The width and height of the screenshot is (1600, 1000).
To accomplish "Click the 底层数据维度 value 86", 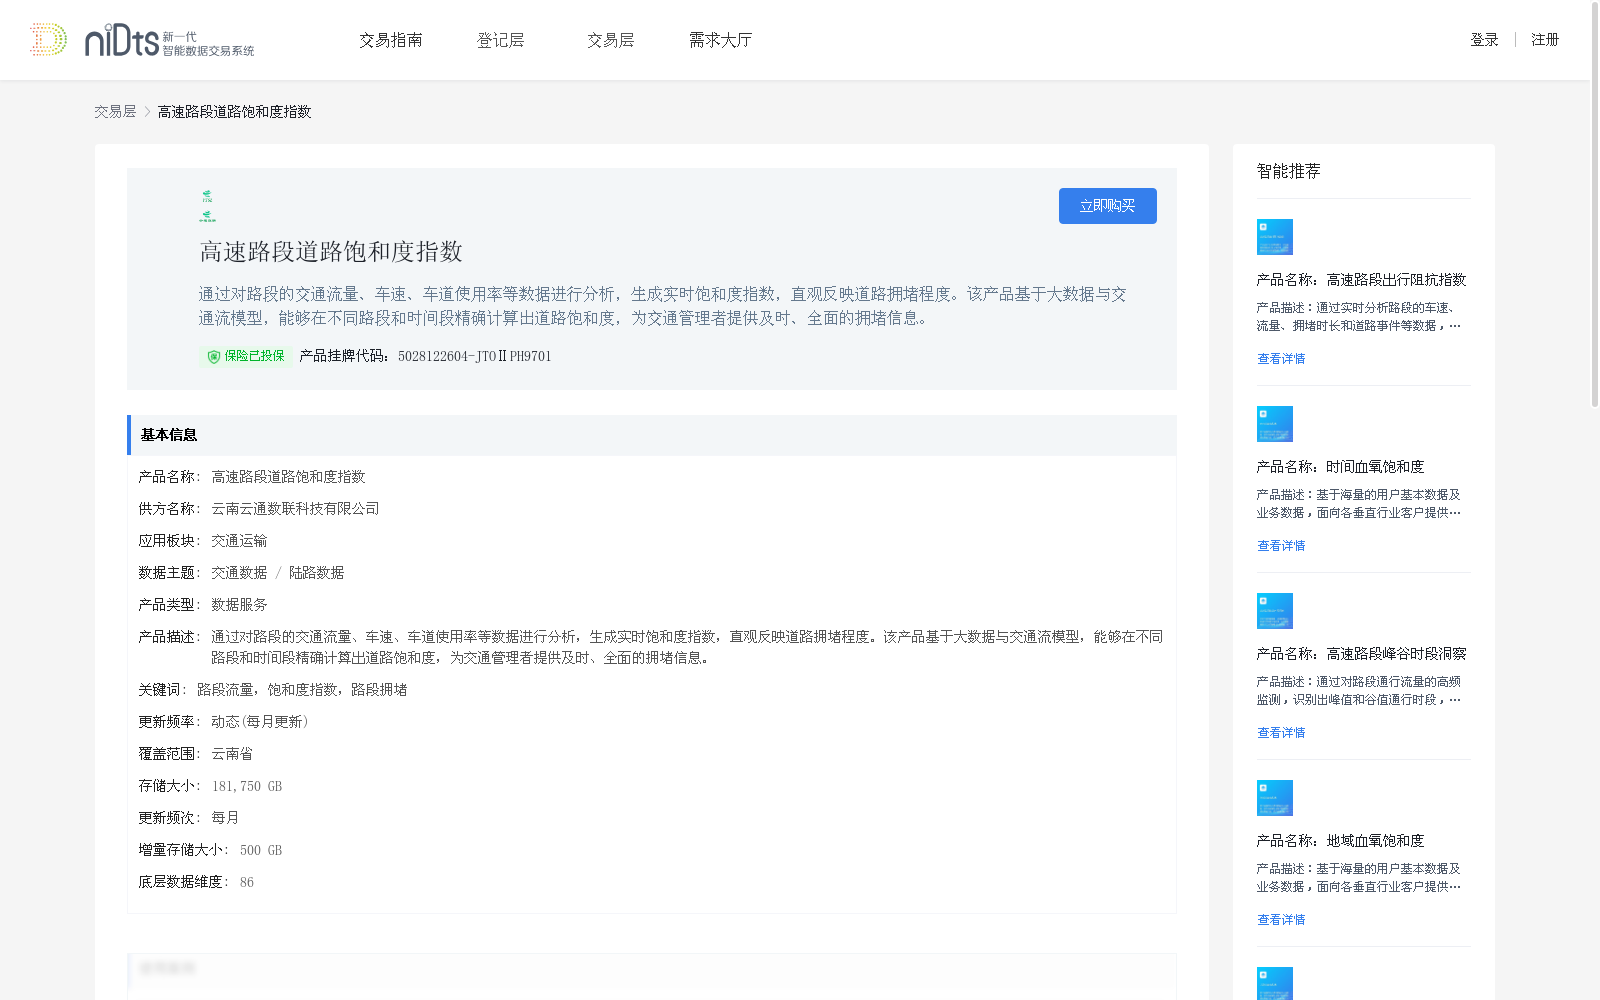I will [247, 882].
